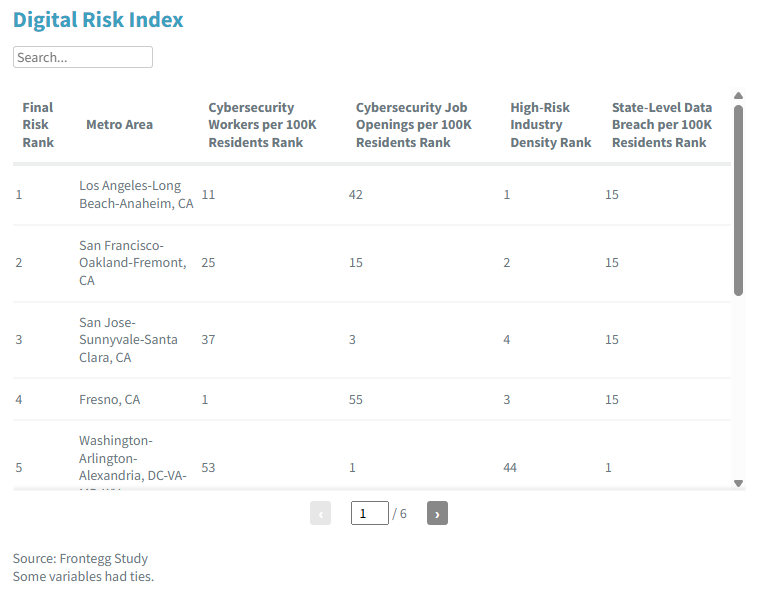
Task: Sort by Final Risk Rank column header
Action: (38, 125)
